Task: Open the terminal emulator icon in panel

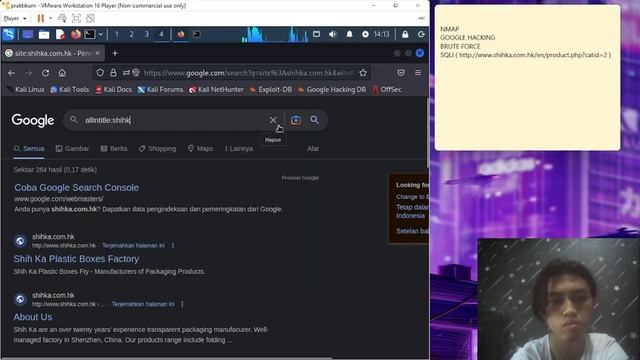Action: coord(89,35)
